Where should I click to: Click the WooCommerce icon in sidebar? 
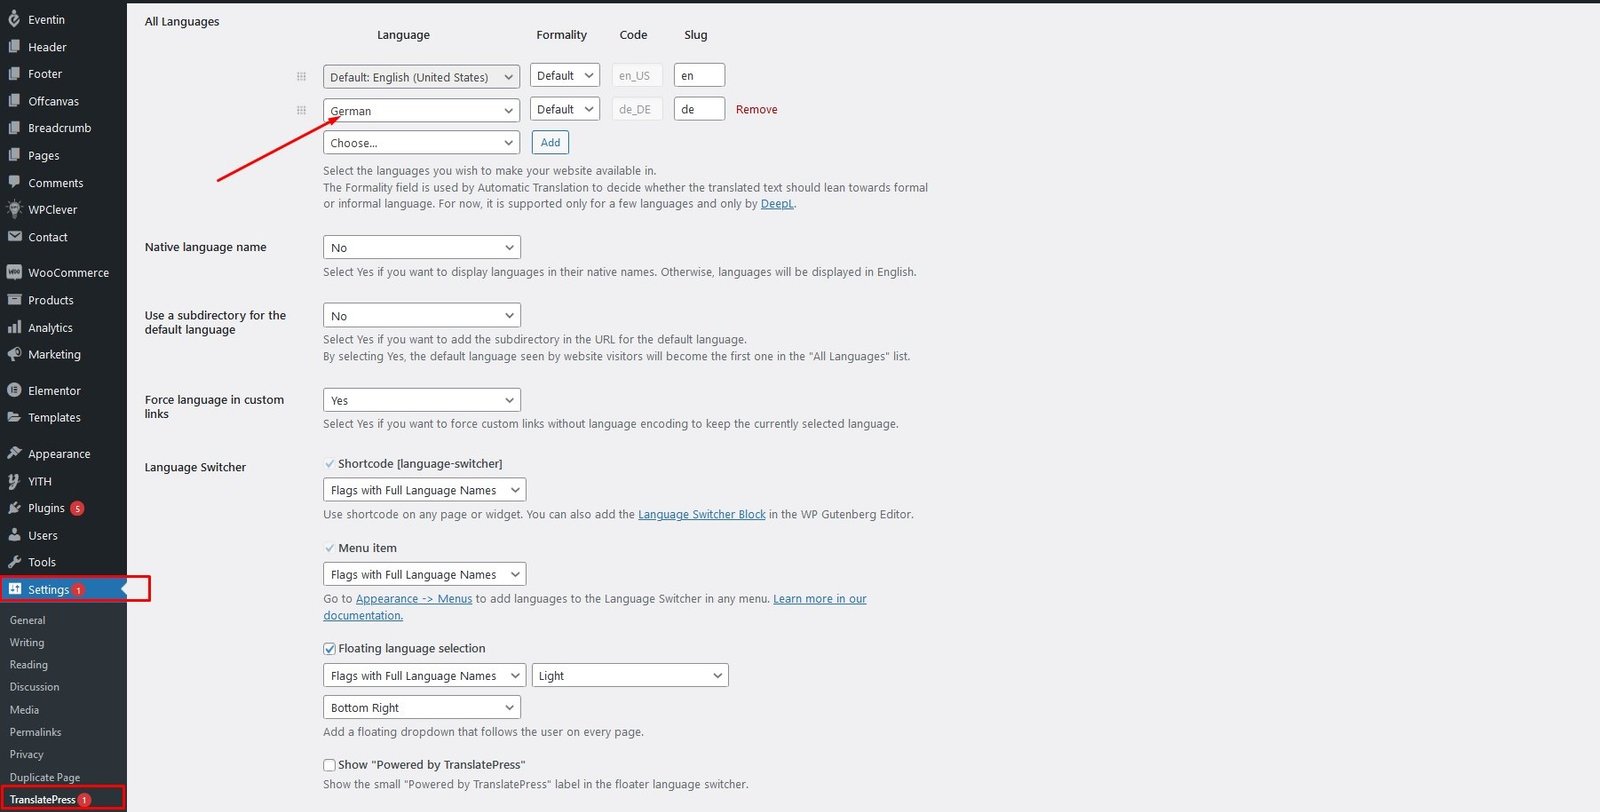pos(14,272)
